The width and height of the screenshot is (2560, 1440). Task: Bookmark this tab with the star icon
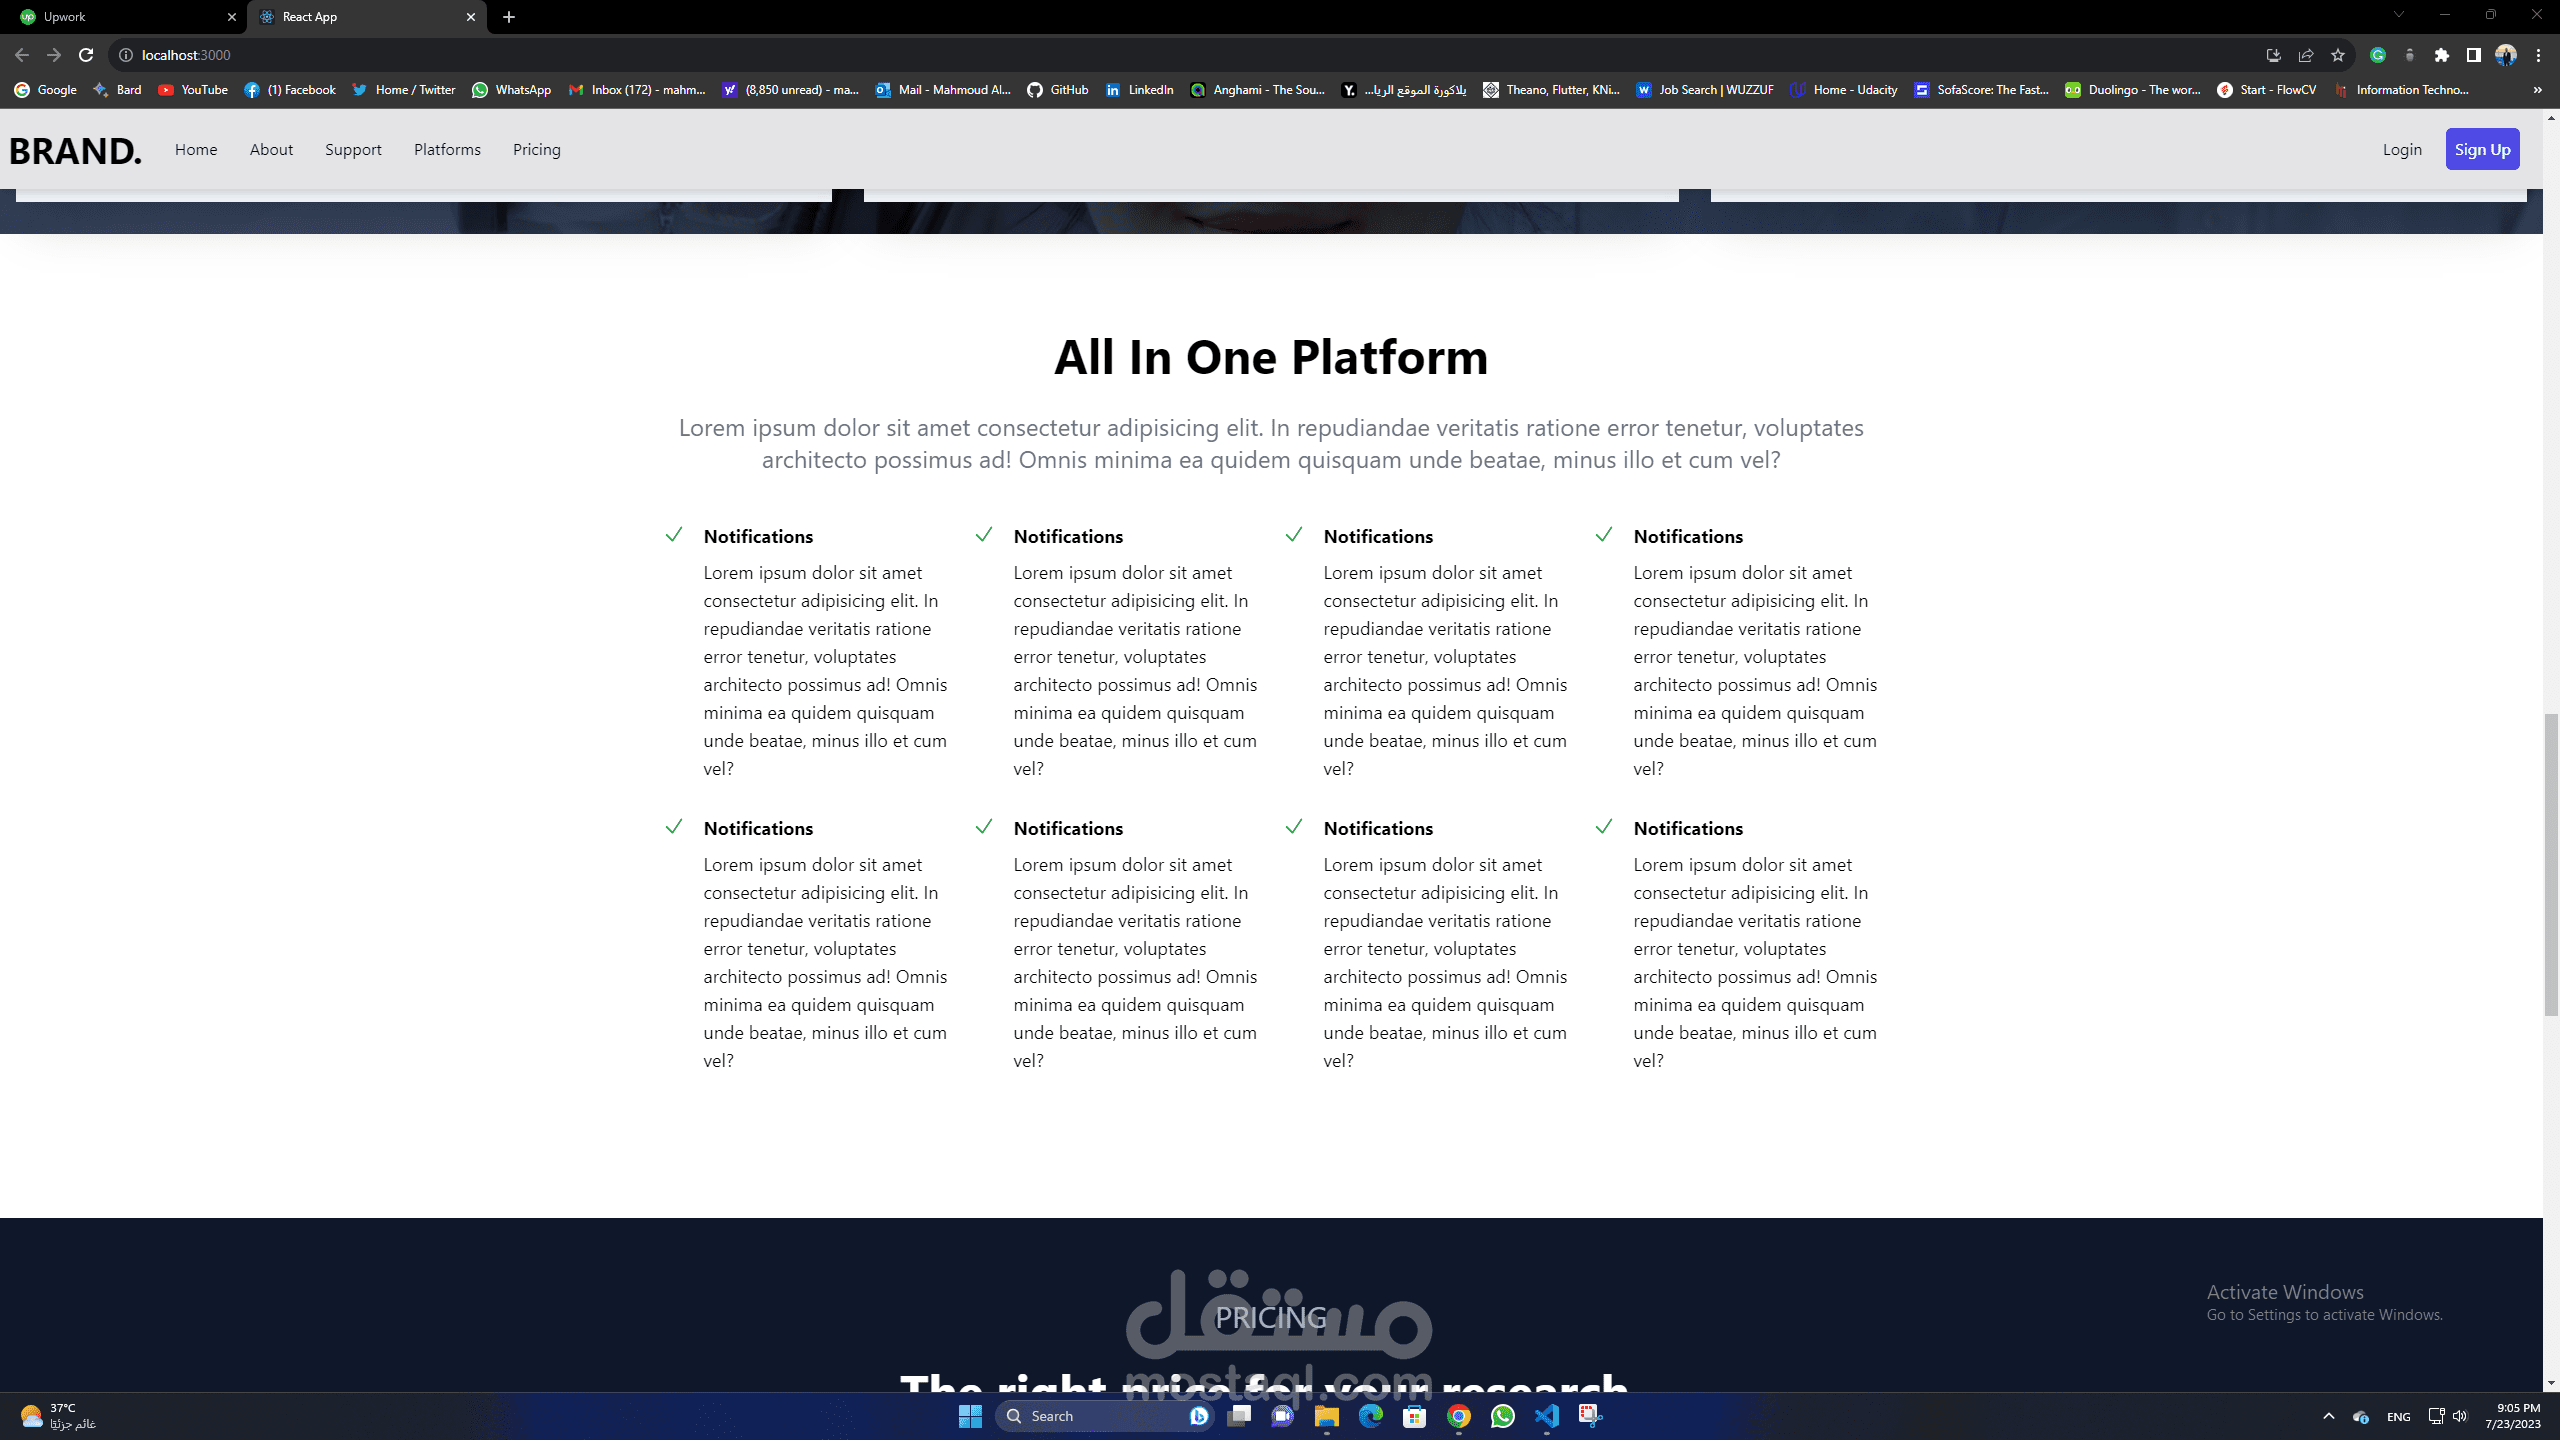2337,55
